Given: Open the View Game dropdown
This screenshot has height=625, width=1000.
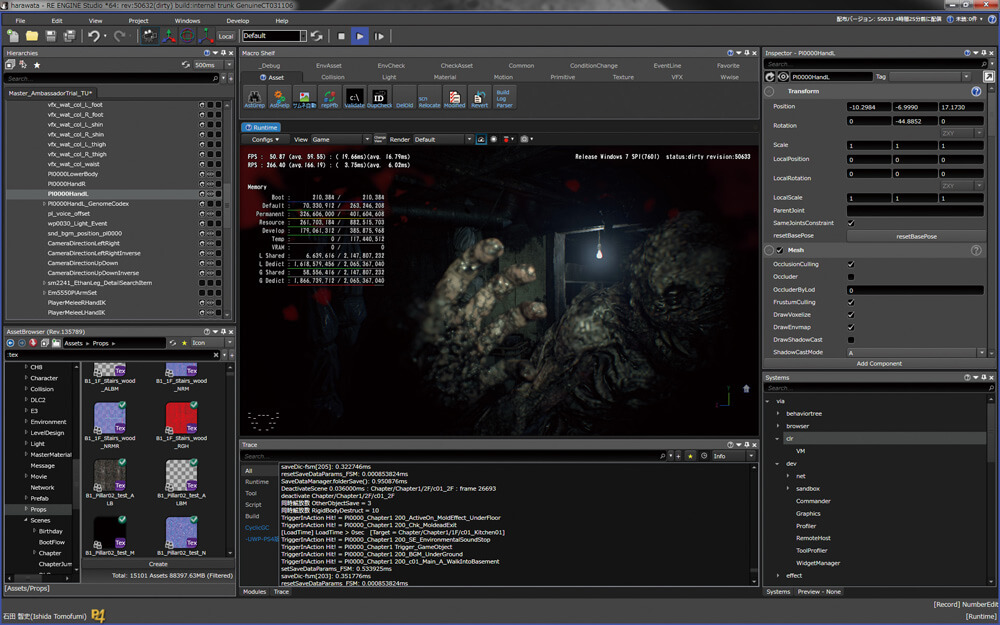Looking at the screenshot, I should 340,140.
